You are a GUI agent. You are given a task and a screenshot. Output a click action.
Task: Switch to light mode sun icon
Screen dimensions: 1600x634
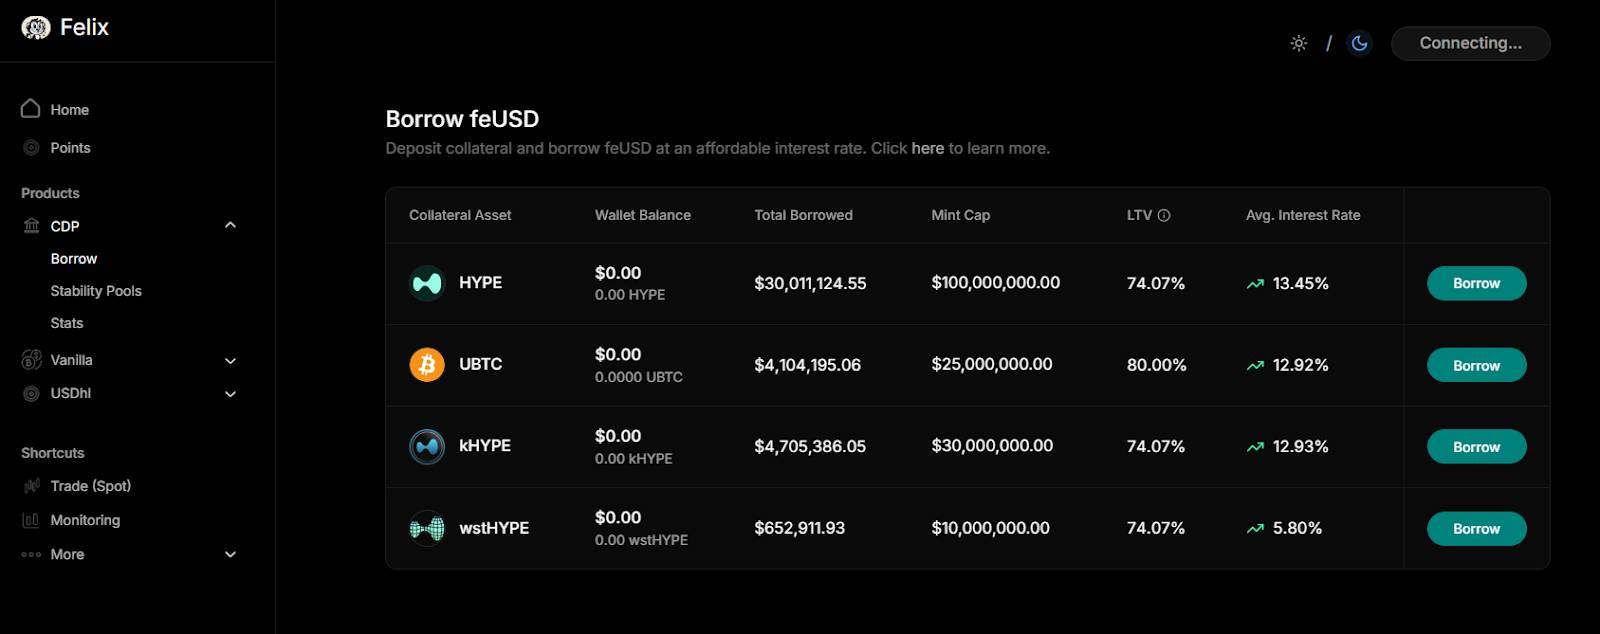coord(1298,43)
